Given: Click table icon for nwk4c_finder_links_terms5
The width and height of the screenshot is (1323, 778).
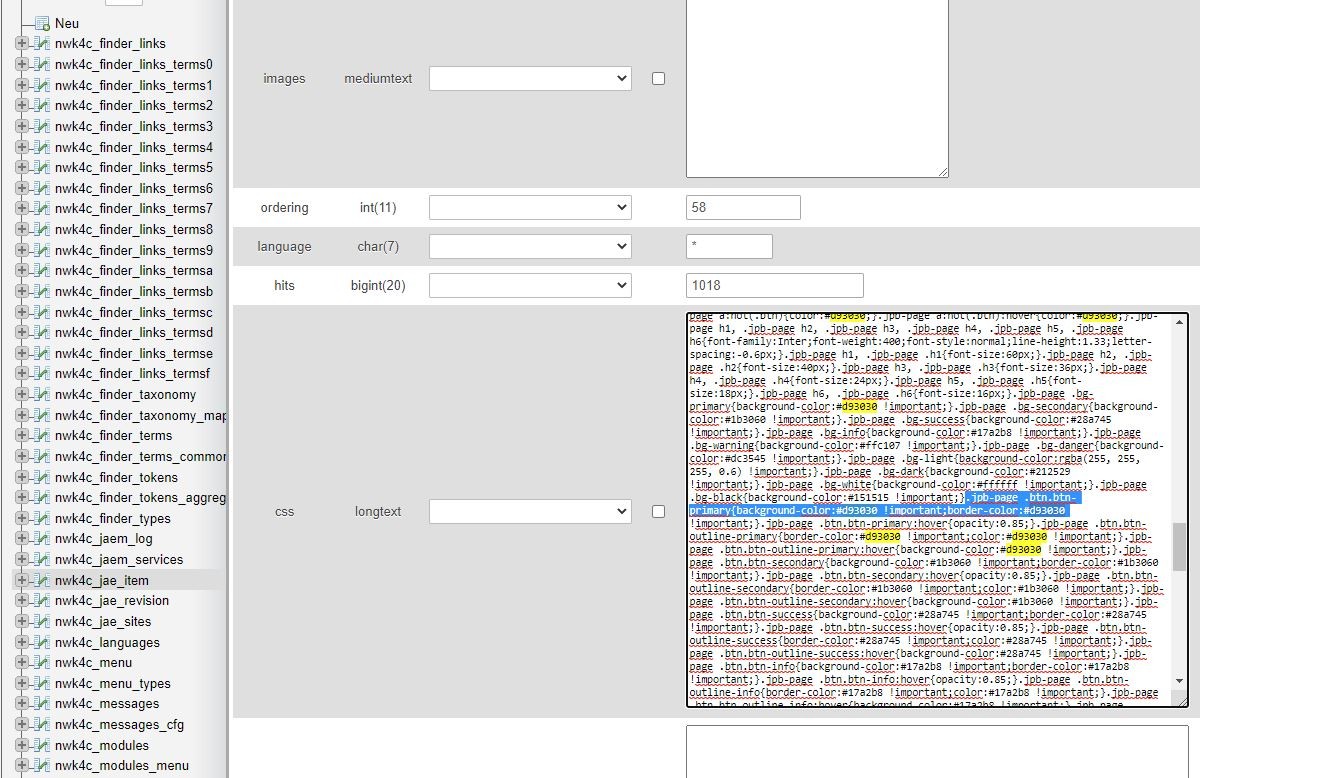Looking at the screenshot, I should pyautogui.click(x=42, y=167).
